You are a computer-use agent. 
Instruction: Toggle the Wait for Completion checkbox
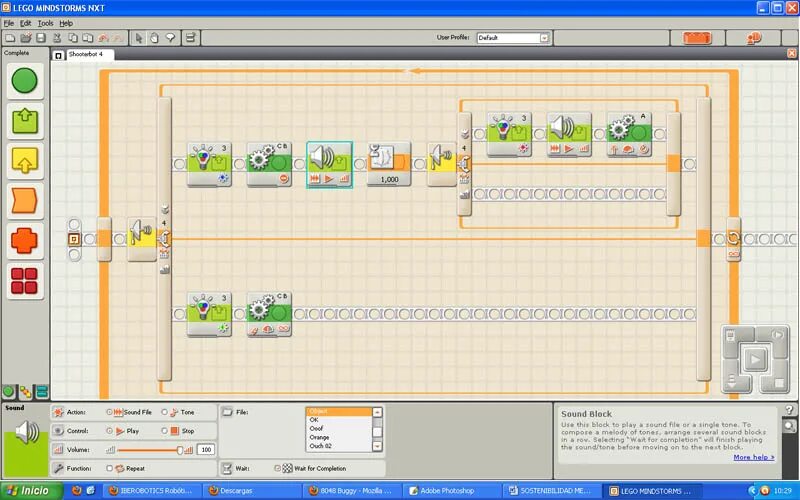pos(278,468)
